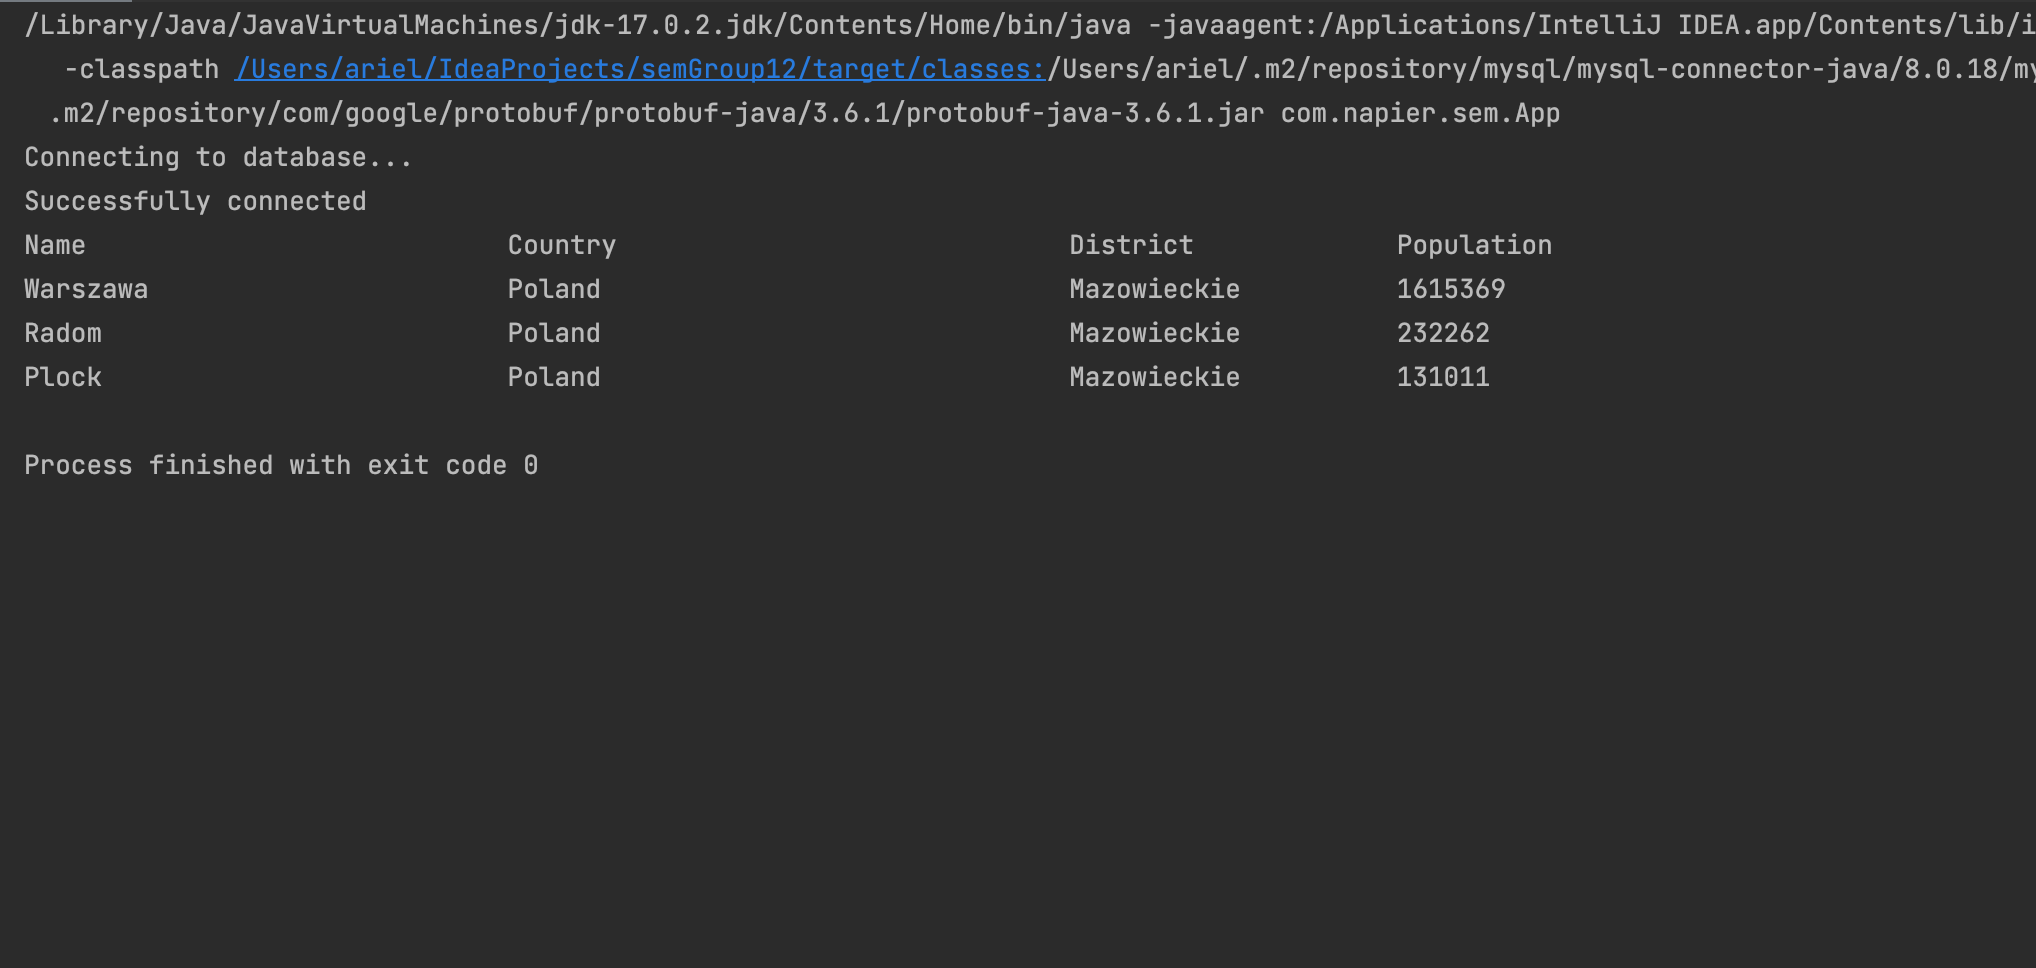Click the '-javaagent' IntelliJ IDEA argument
The height and width of the screenshot is (968, 2036).
pyautogui.click(x=1590, y=25)
